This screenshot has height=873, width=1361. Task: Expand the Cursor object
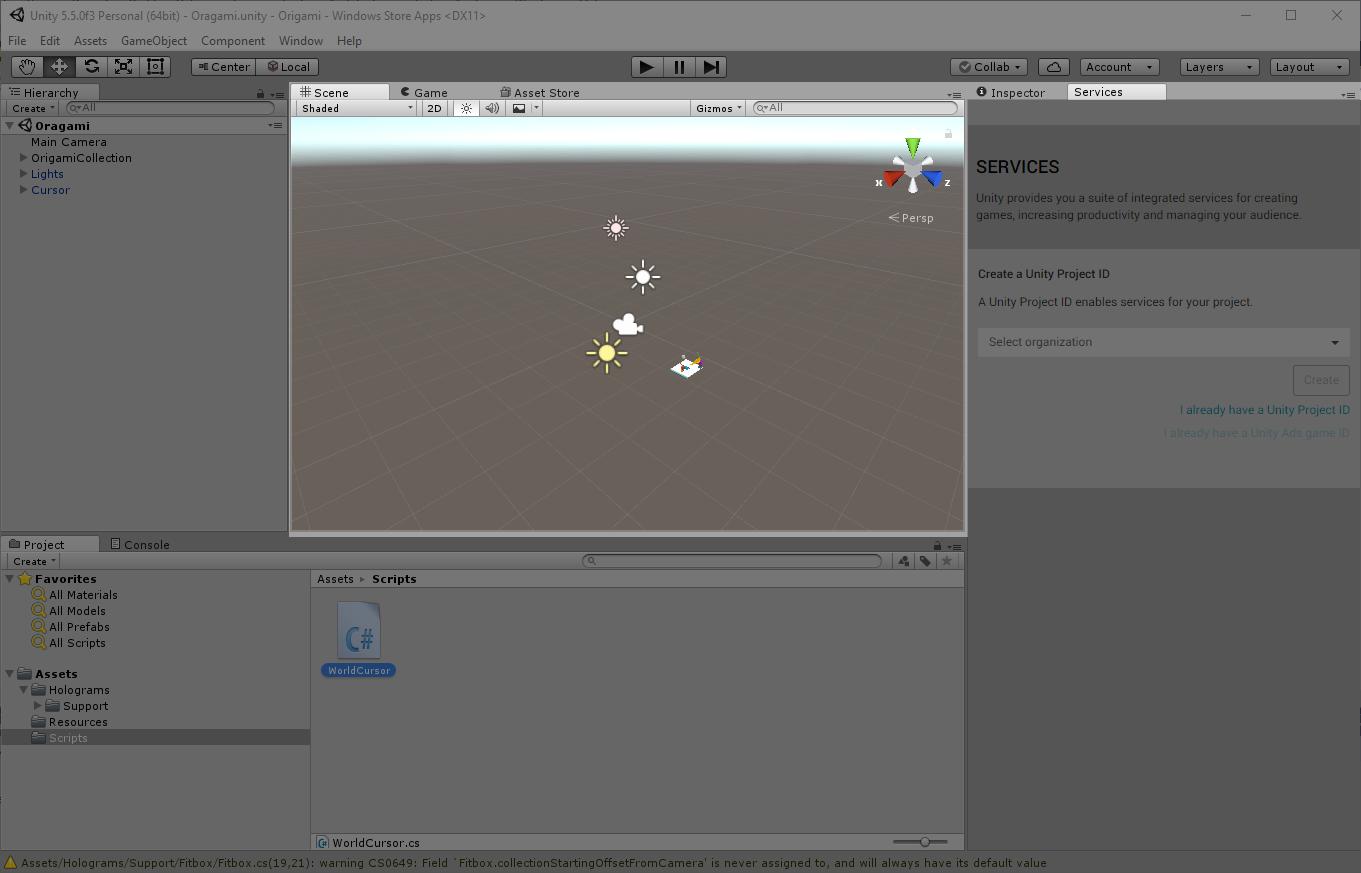24,190
